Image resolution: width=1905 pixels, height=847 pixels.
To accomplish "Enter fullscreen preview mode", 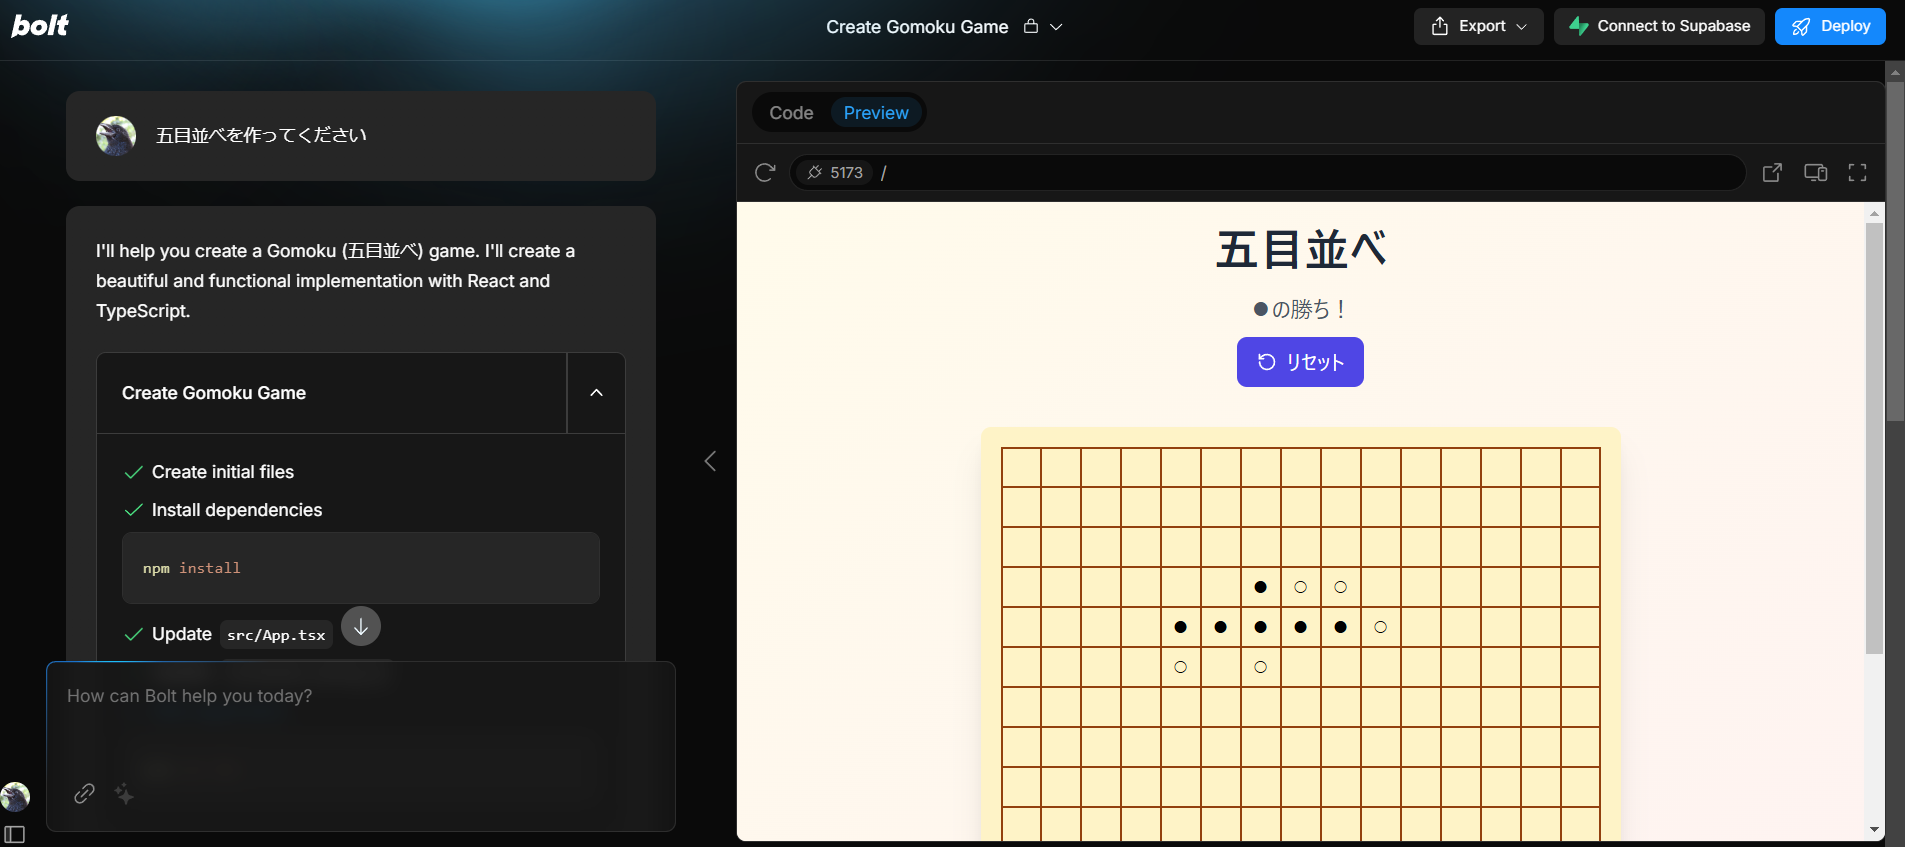I will click(1857, 173).
